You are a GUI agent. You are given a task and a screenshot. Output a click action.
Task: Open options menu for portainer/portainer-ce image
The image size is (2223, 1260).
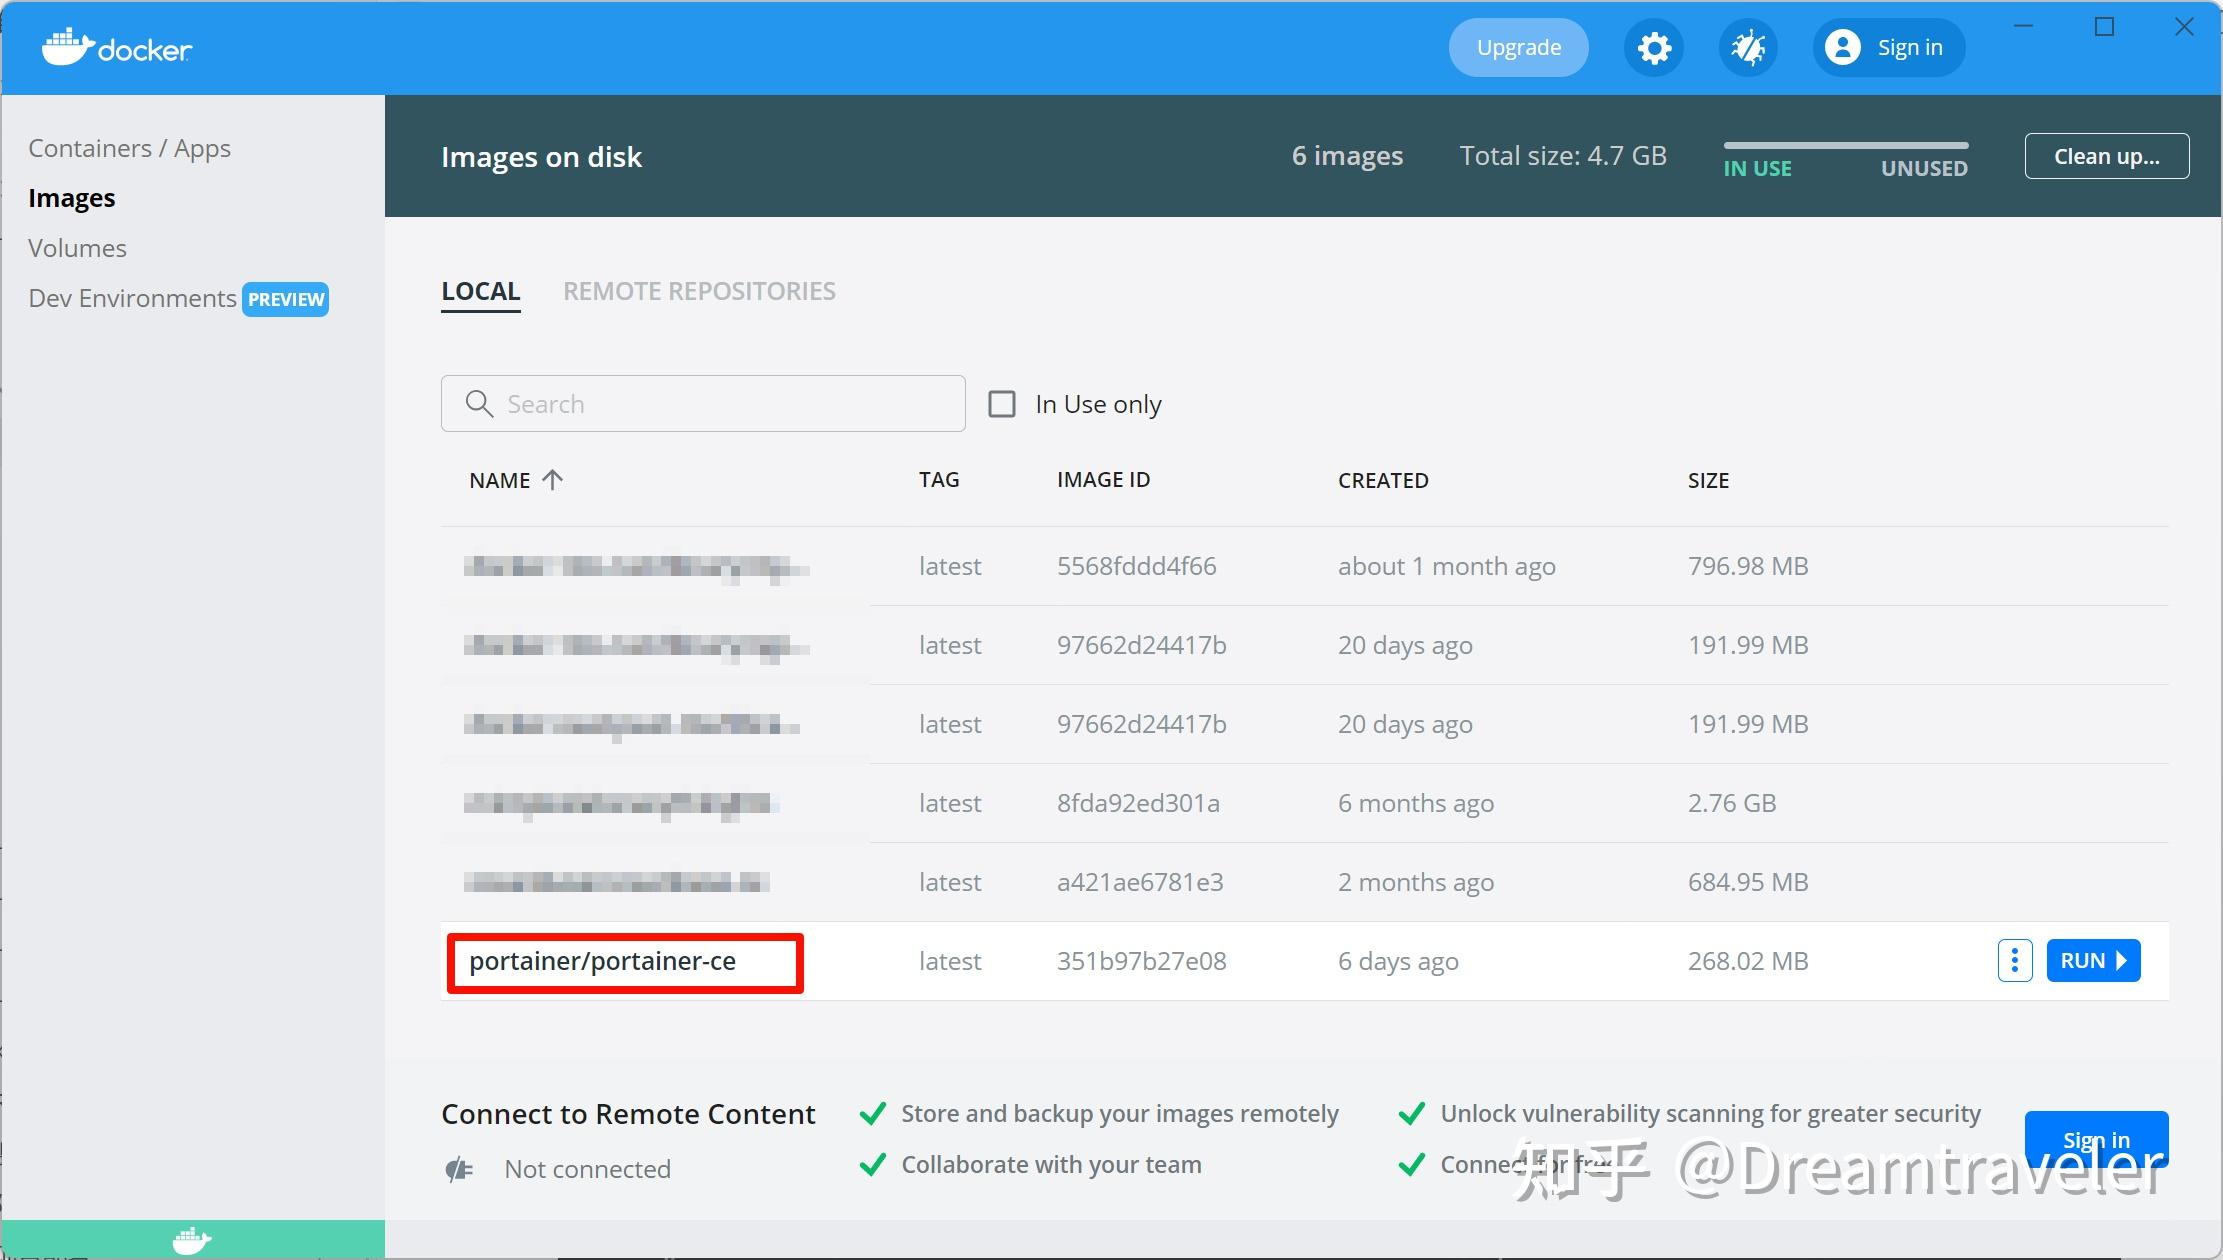[2013, 960]
